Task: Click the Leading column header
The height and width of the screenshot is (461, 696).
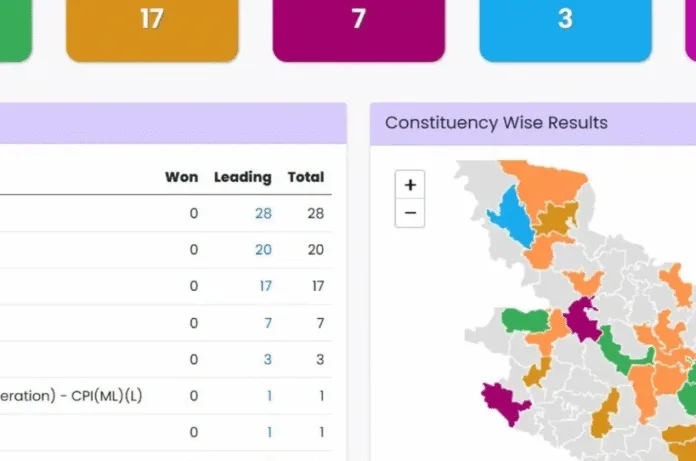Action: point(242,177)
